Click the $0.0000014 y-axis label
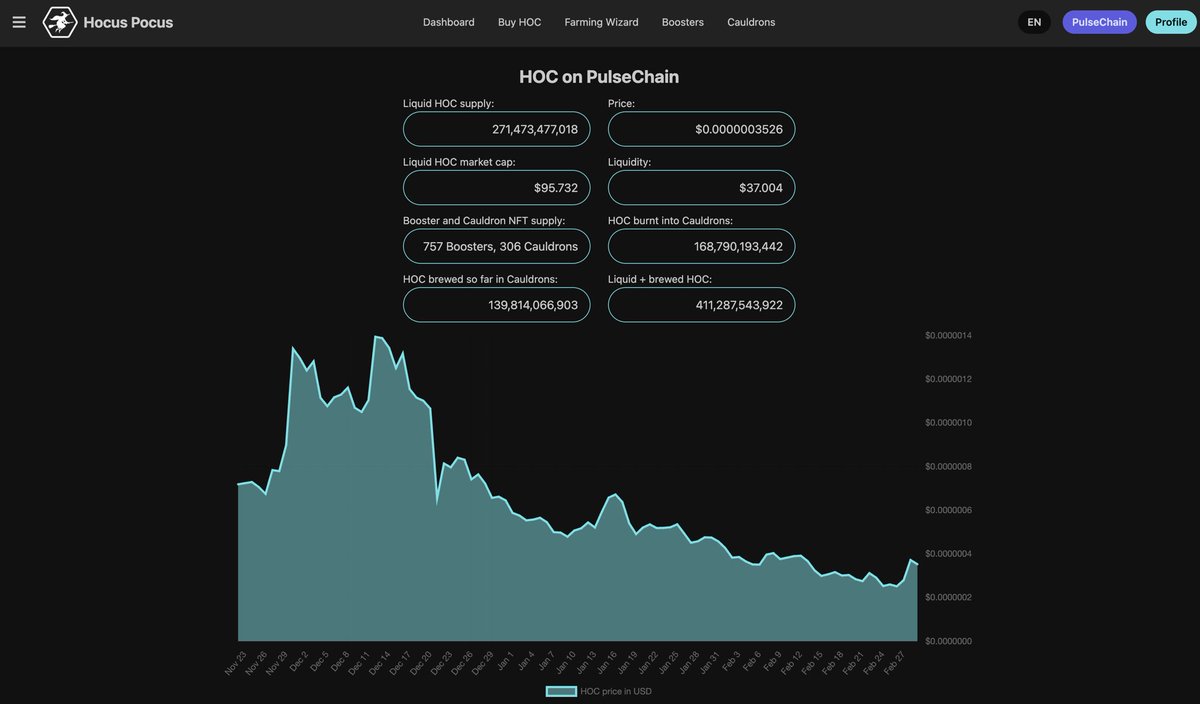 click(x=948, y=335)
